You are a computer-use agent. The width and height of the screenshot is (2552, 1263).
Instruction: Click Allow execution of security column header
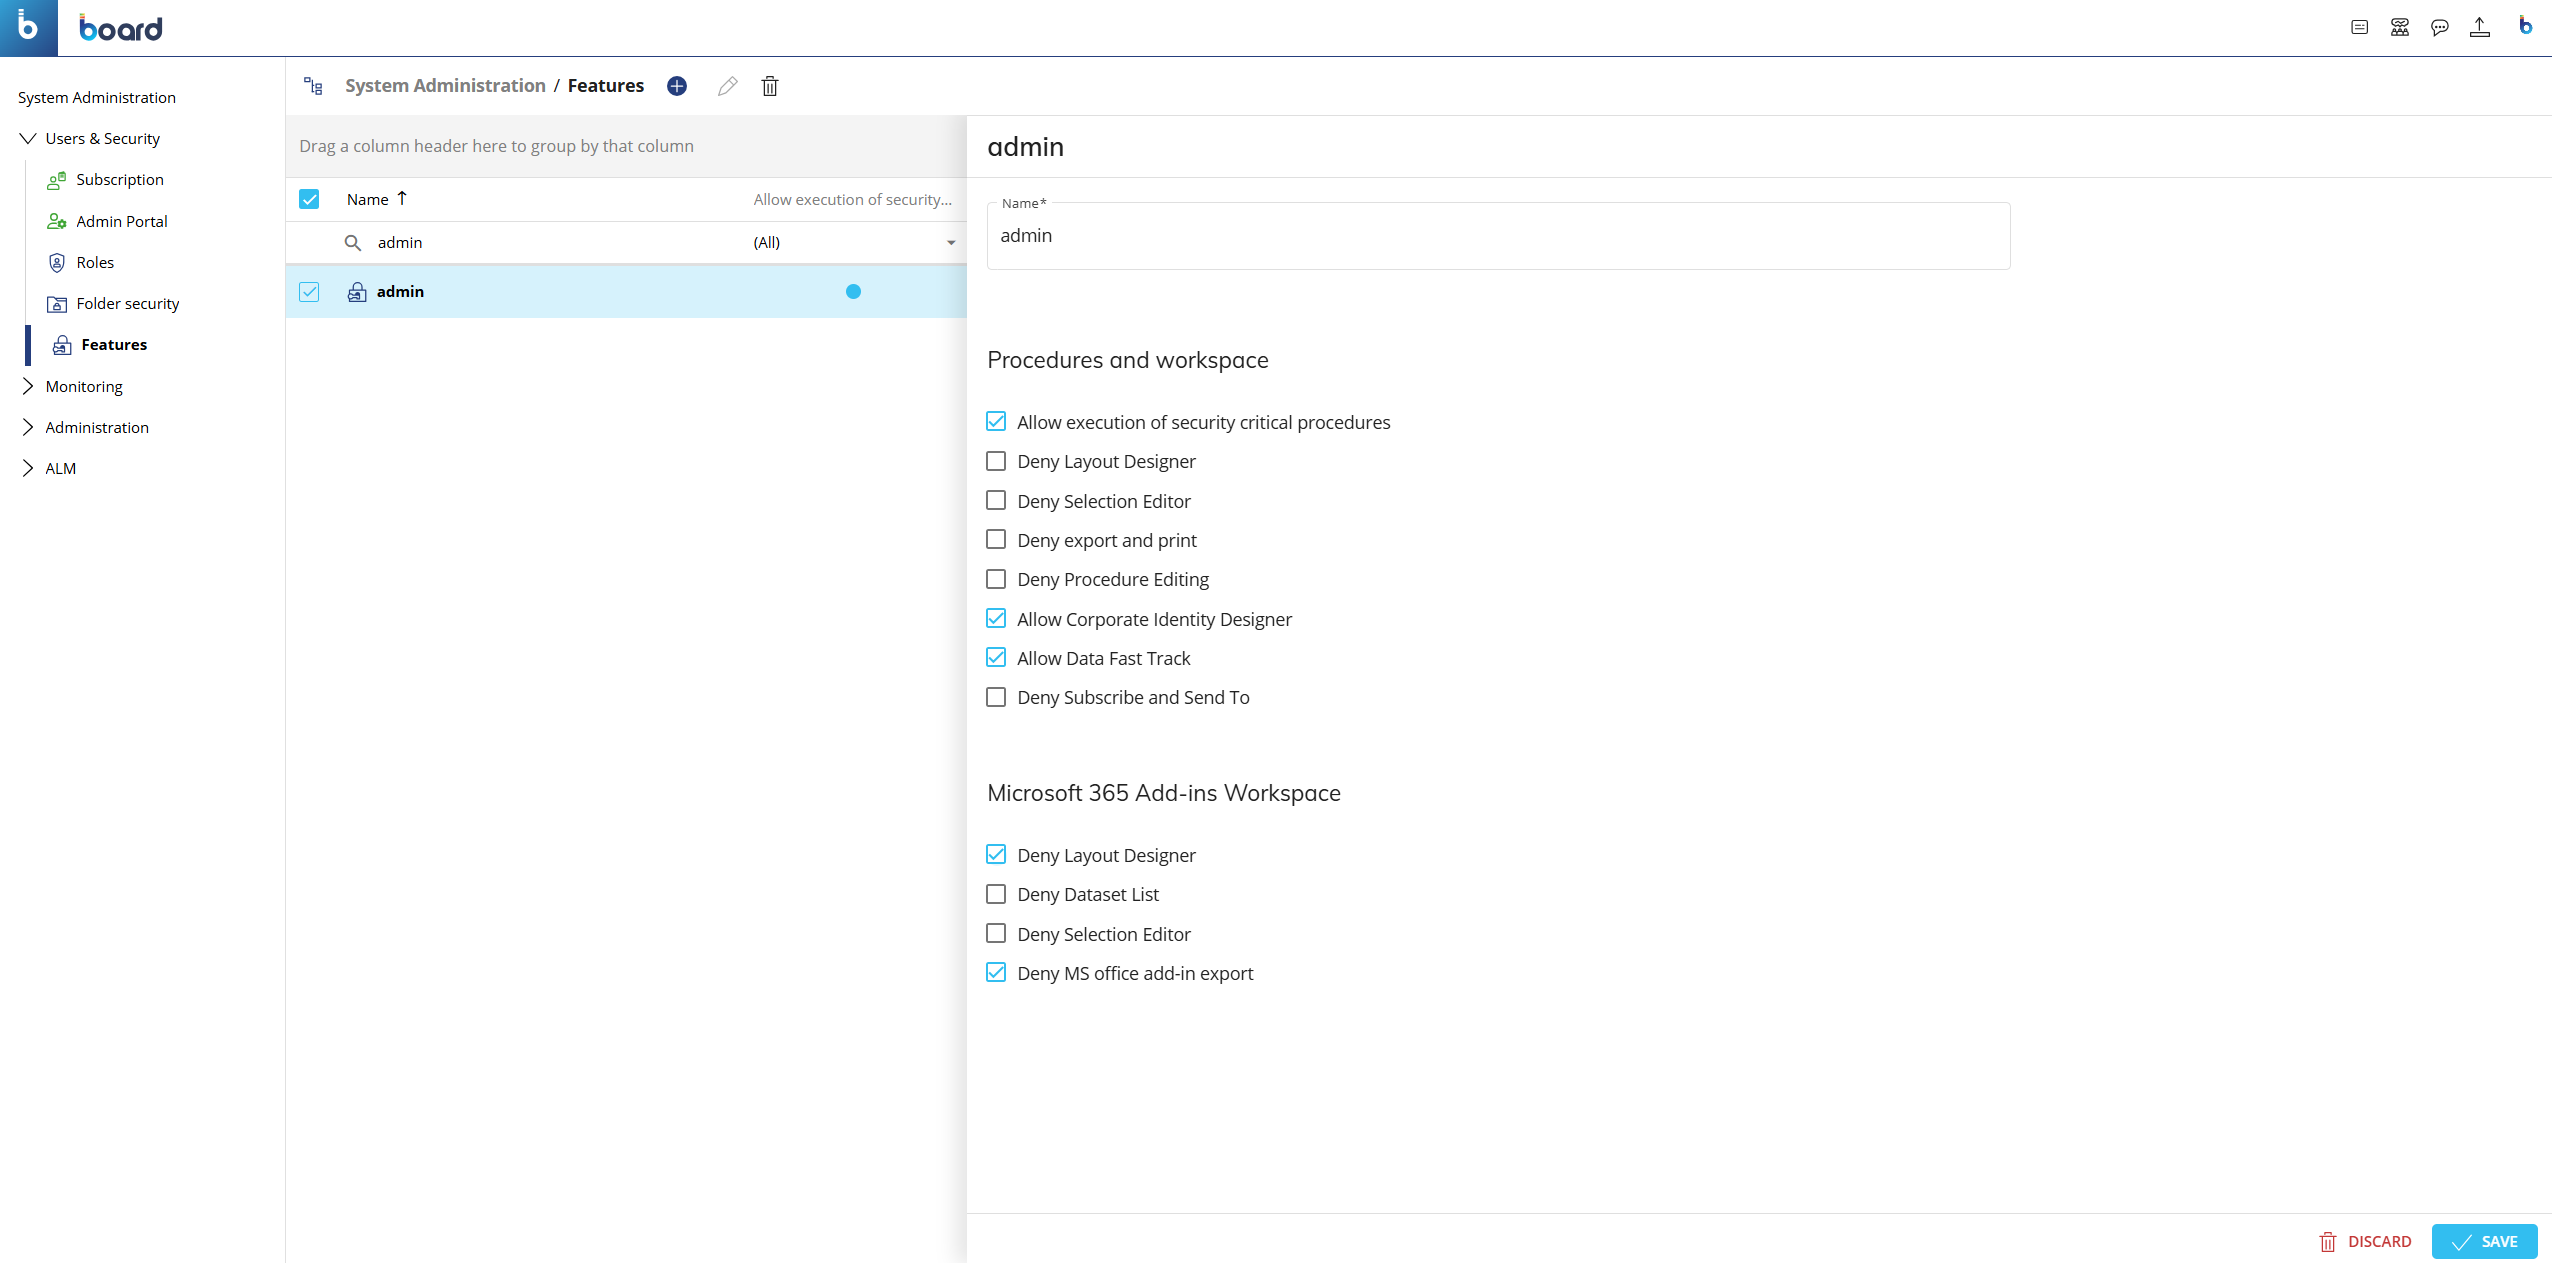point(853,200)
